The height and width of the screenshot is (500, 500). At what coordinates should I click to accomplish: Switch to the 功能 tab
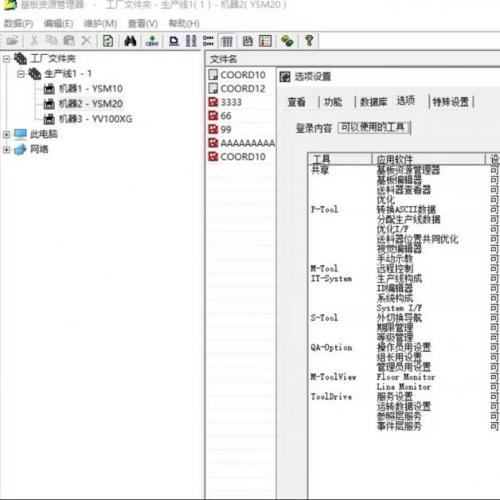coord(333,102)
